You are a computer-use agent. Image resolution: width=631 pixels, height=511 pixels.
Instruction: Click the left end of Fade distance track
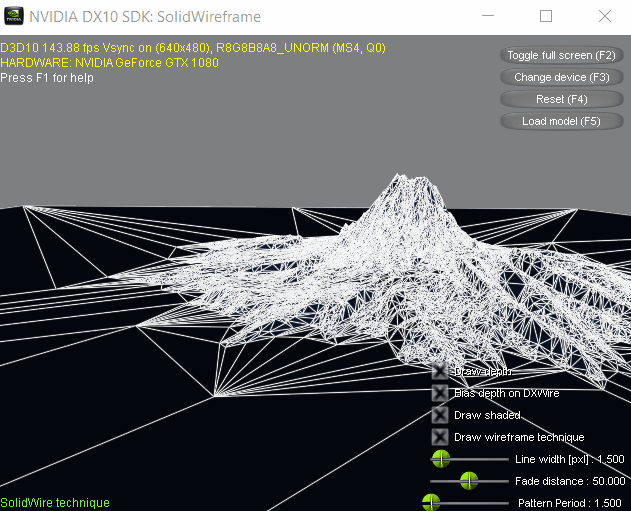coord(434,481)
